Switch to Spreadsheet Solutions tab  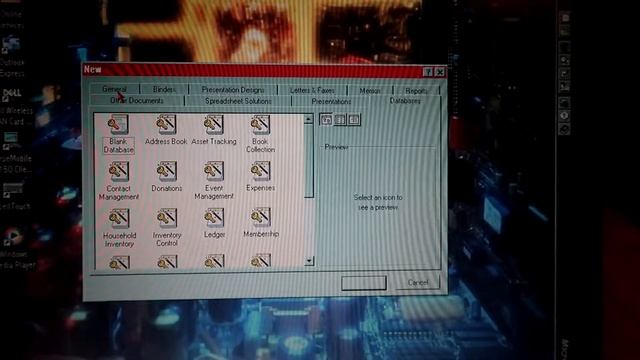tap(238, 101)
